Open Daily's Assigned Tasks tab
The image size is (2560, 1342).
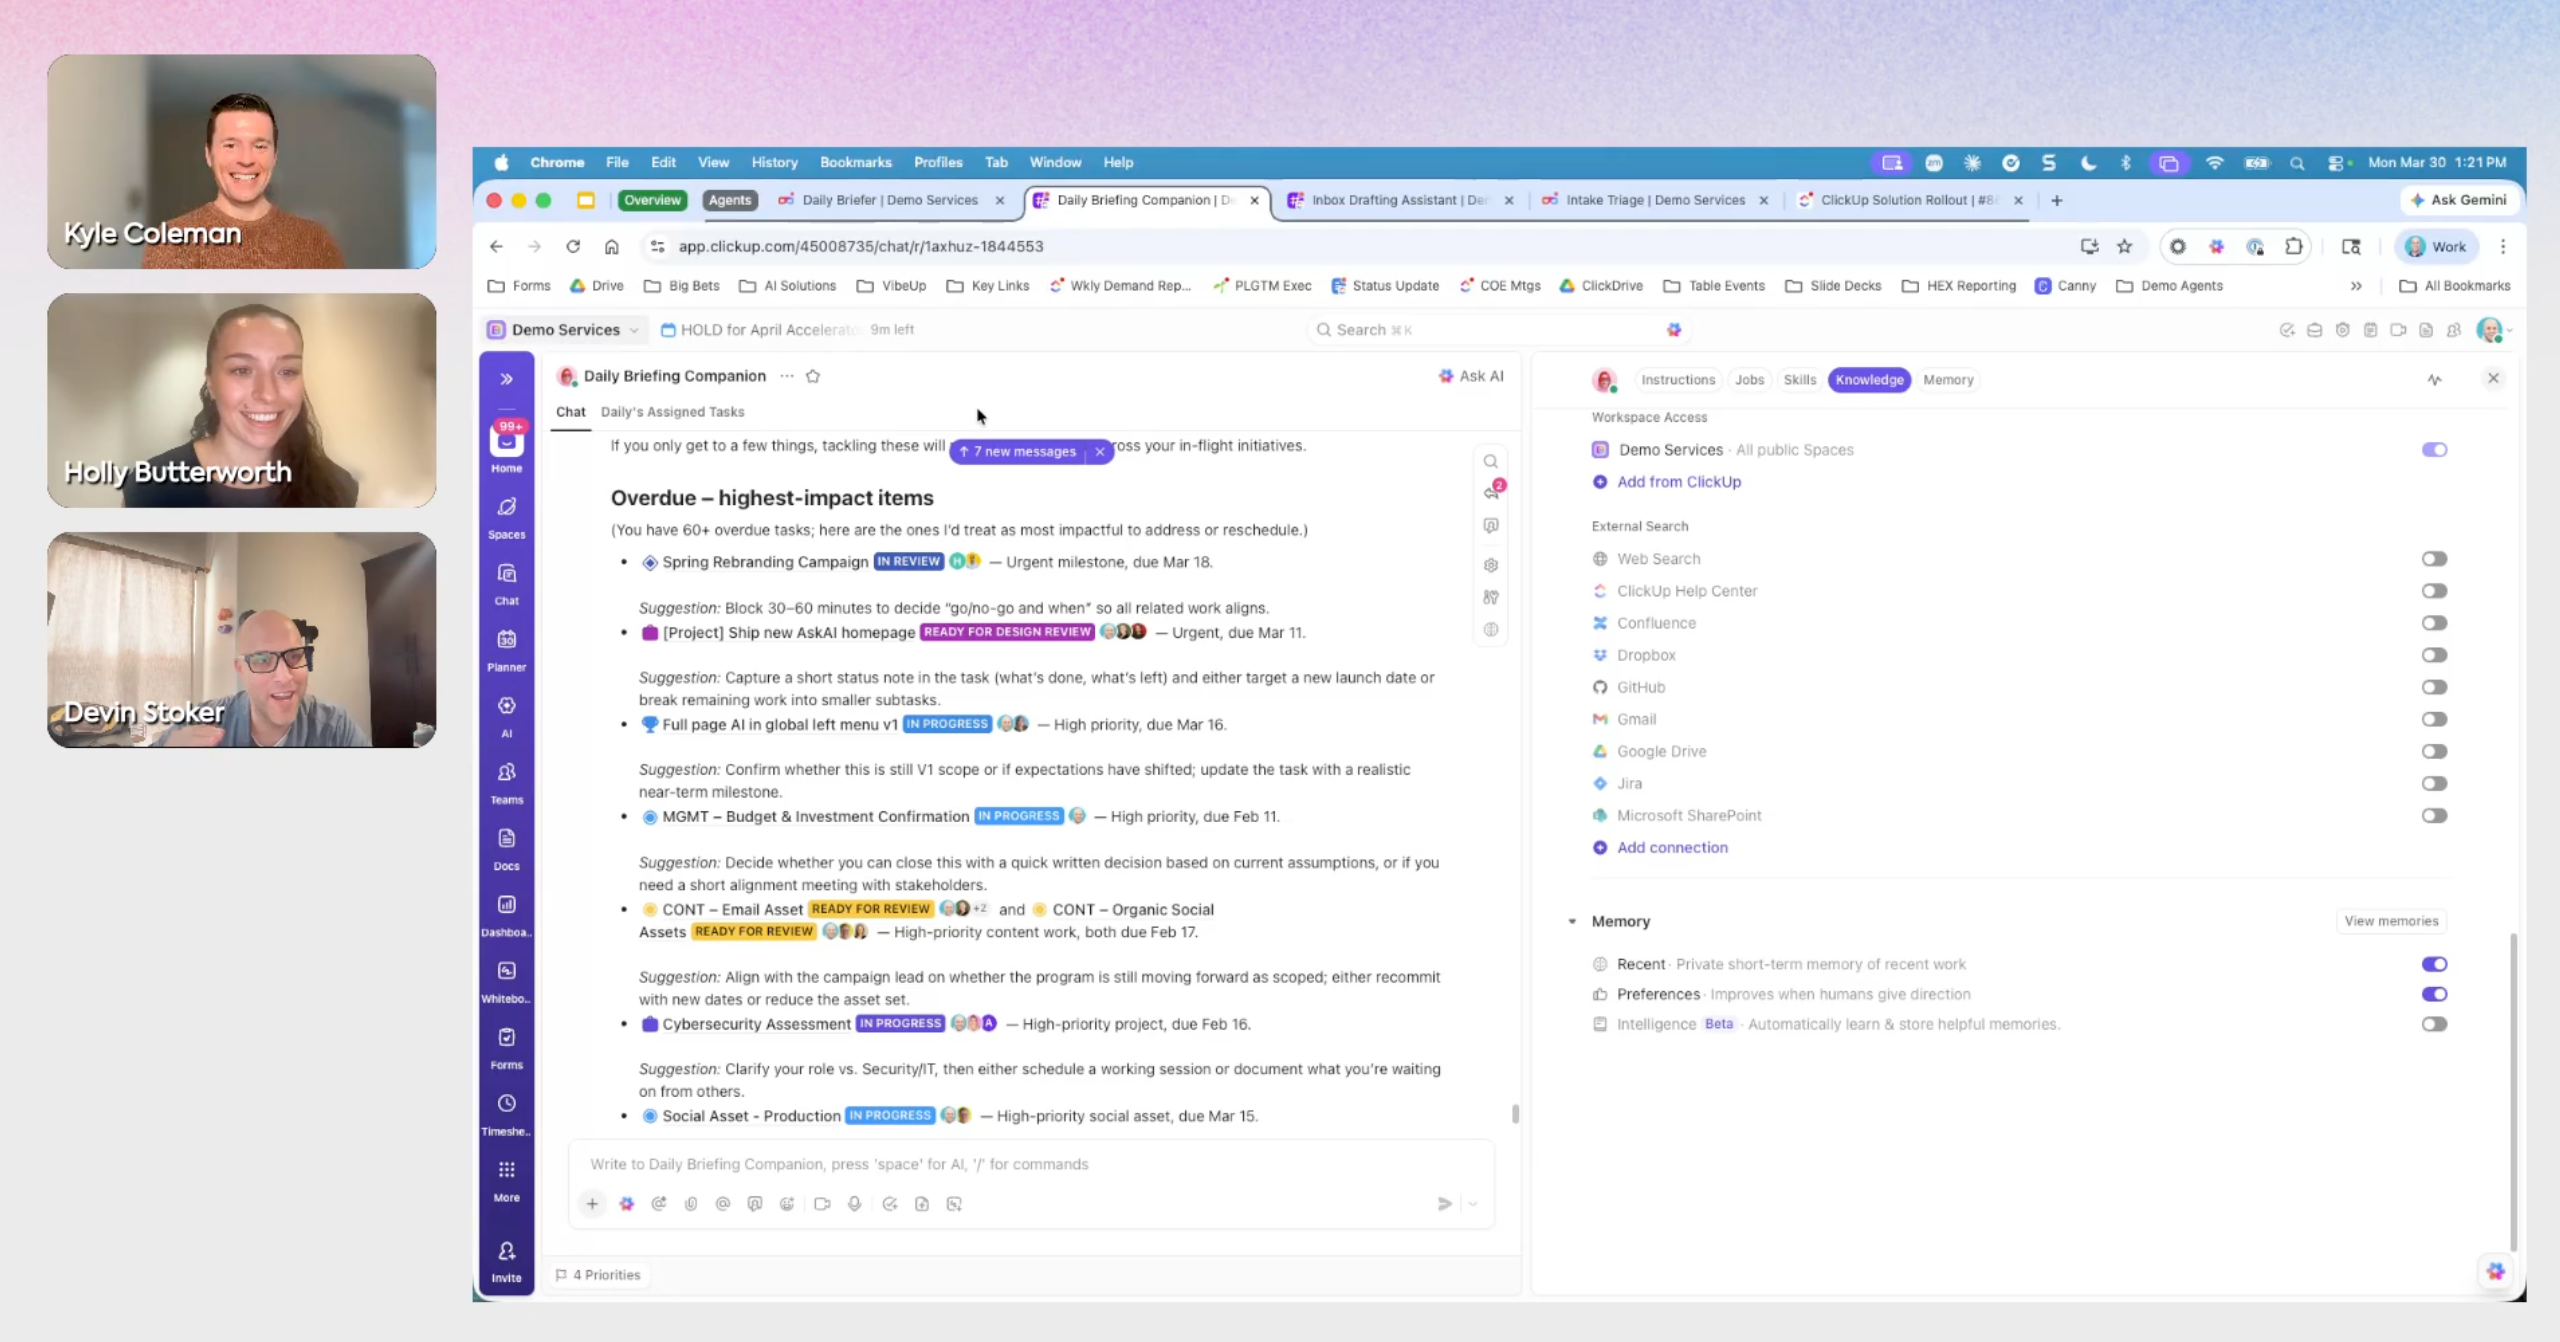coord(672,412)
